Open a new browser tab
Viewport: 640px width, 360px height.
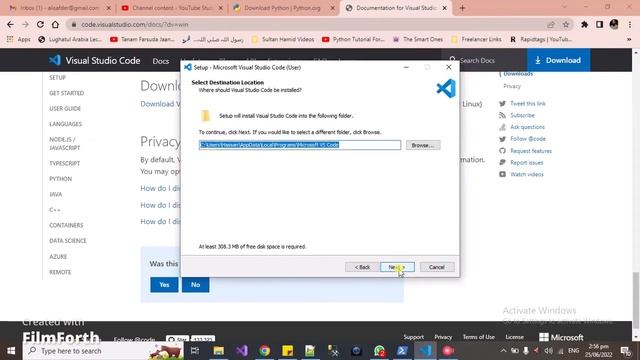point(462,8)
